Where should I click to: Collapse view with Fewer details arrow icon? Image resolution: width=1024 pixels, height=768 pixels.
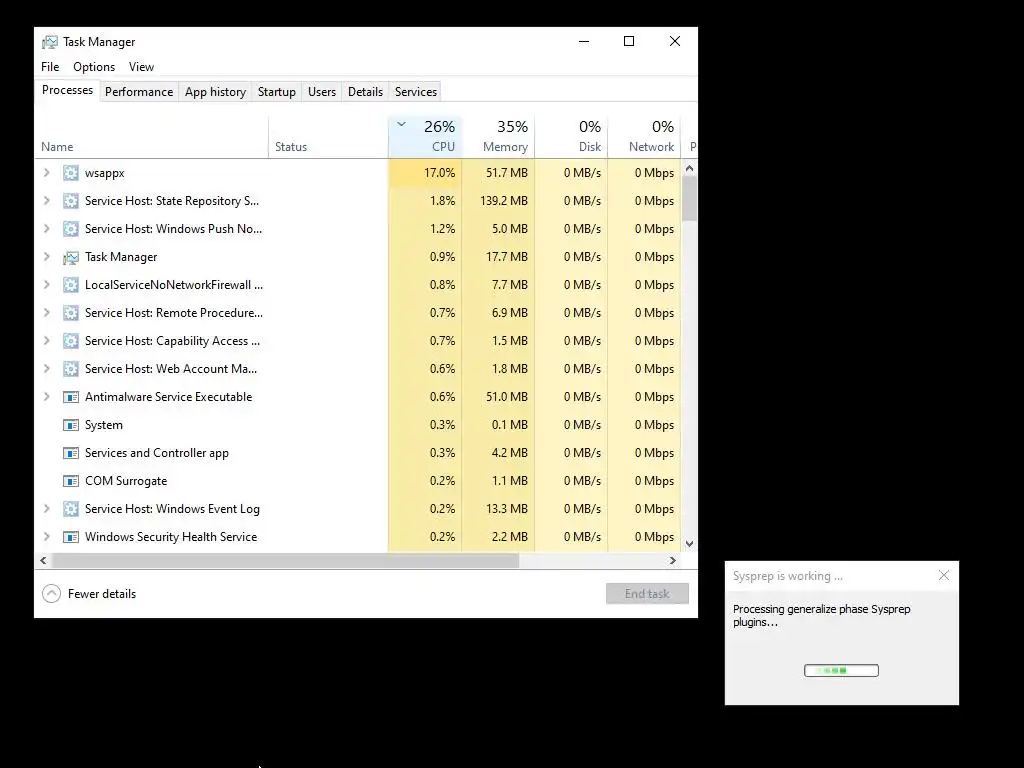pyautogui.click(x=52, y=594)
